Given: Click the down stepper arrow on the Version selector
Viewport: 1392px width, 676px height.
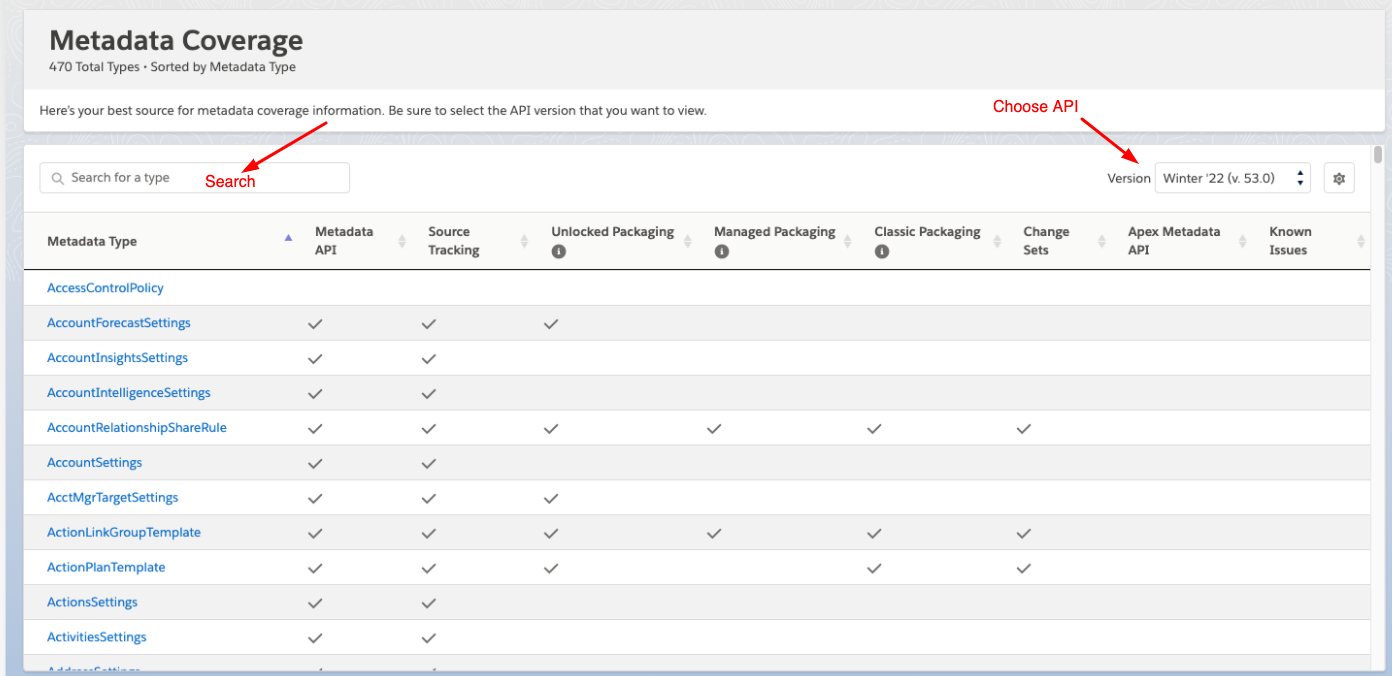Looking at the screenshot, I should click(x=1300, y=182).
